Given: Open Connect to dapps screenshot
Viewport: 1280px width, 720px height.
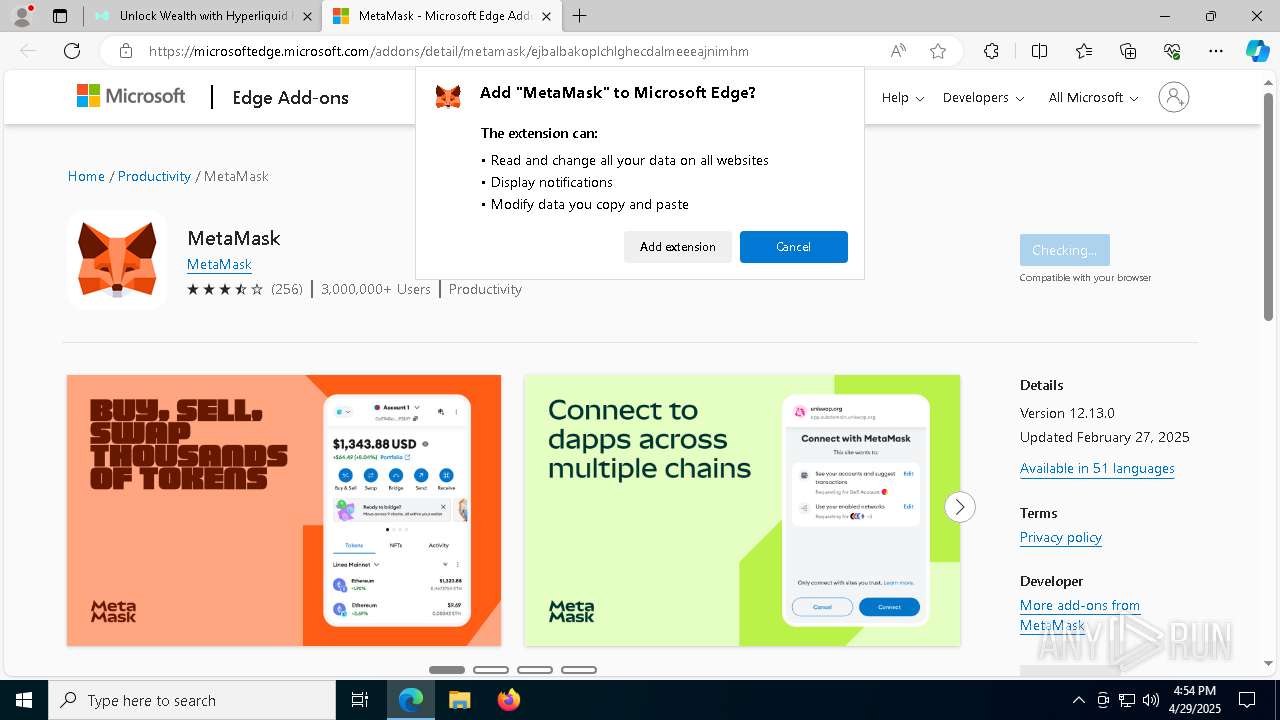Looking at the screenshot, I should [x=742, y=510].
